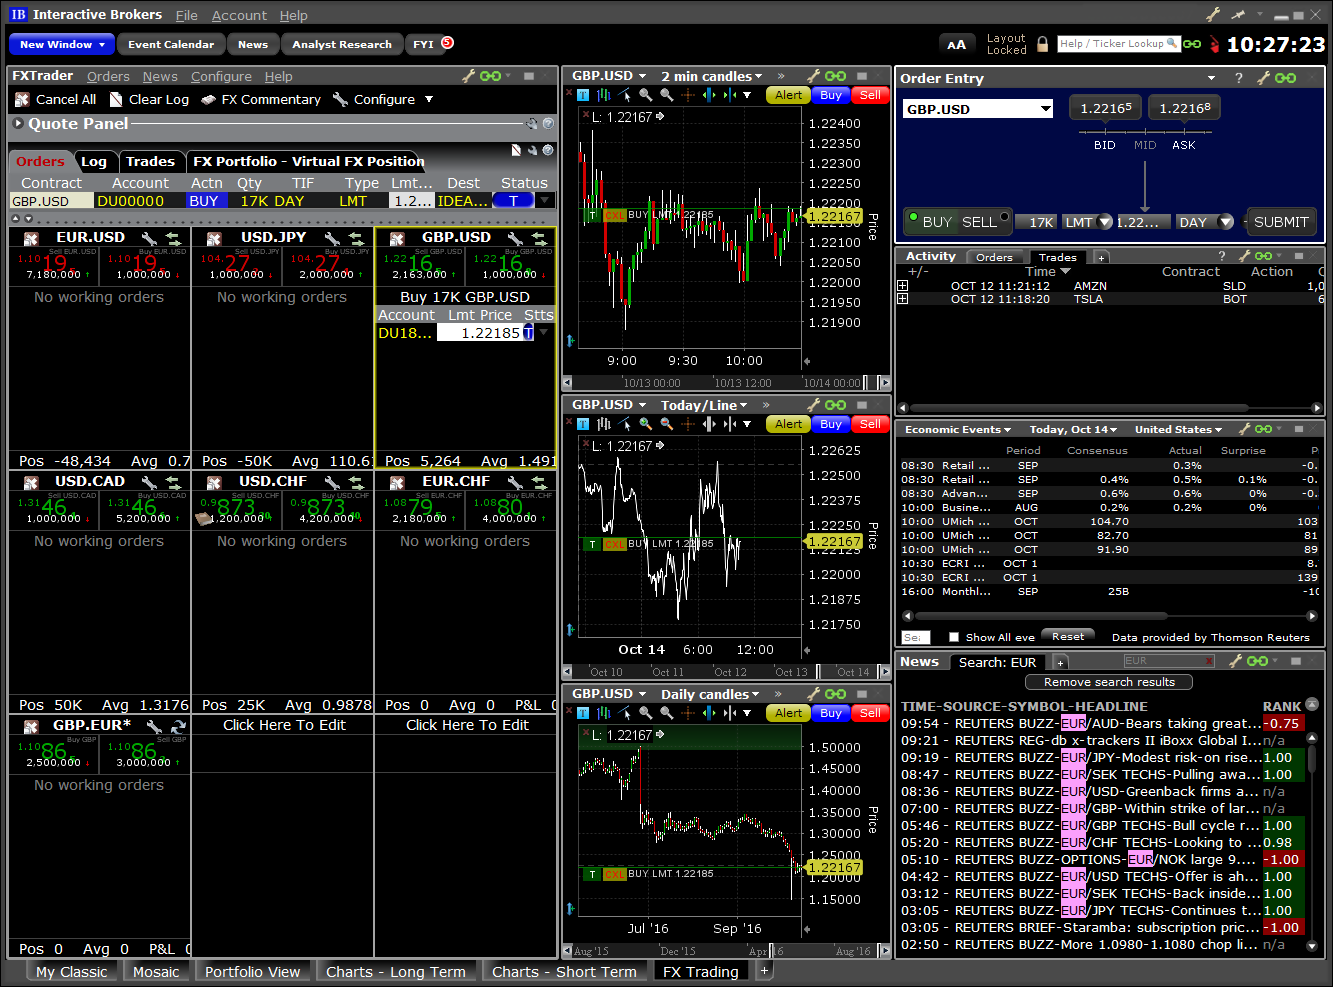Open the United States region dropdown in Economic Events

[x=1178, y=429]
